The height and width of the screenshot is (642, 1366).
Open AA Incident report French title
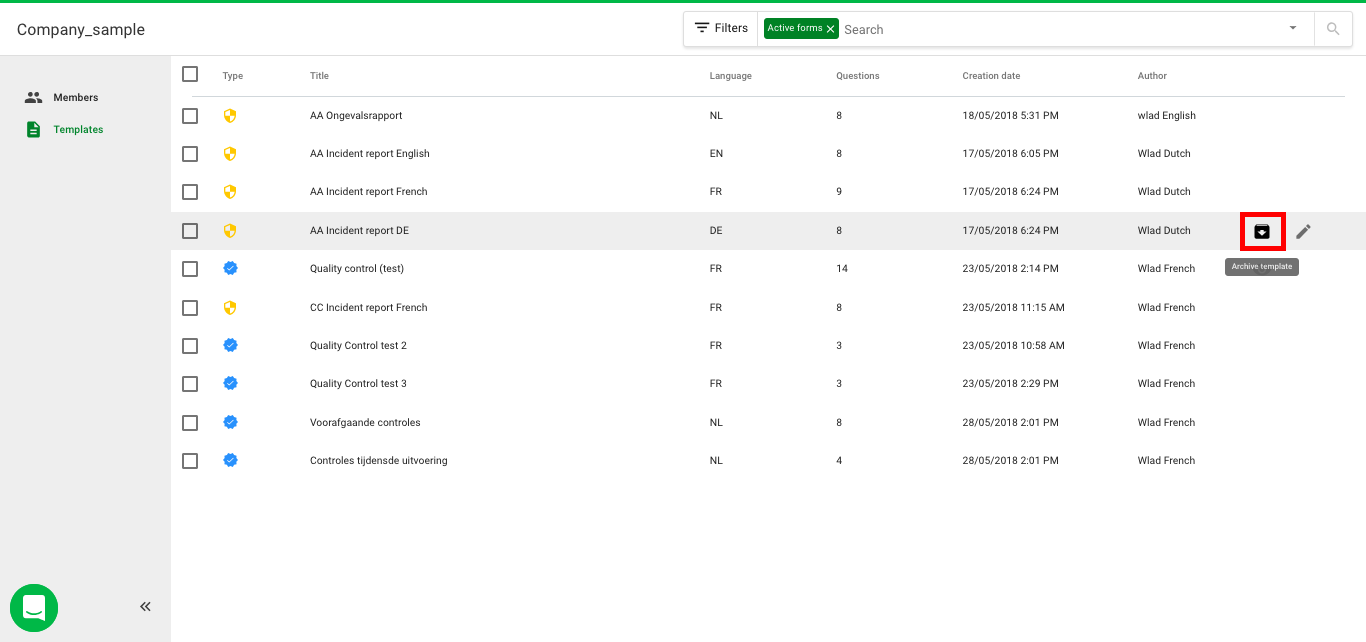pos(369,192)
